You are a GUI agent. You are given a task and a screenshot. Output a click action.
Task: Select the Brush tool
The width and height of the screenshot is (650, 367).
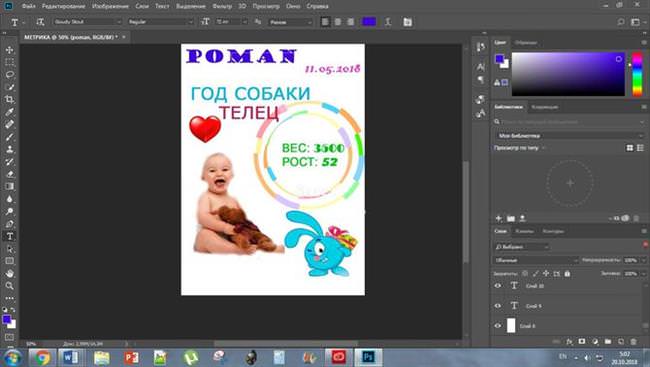tap(10, 137)
